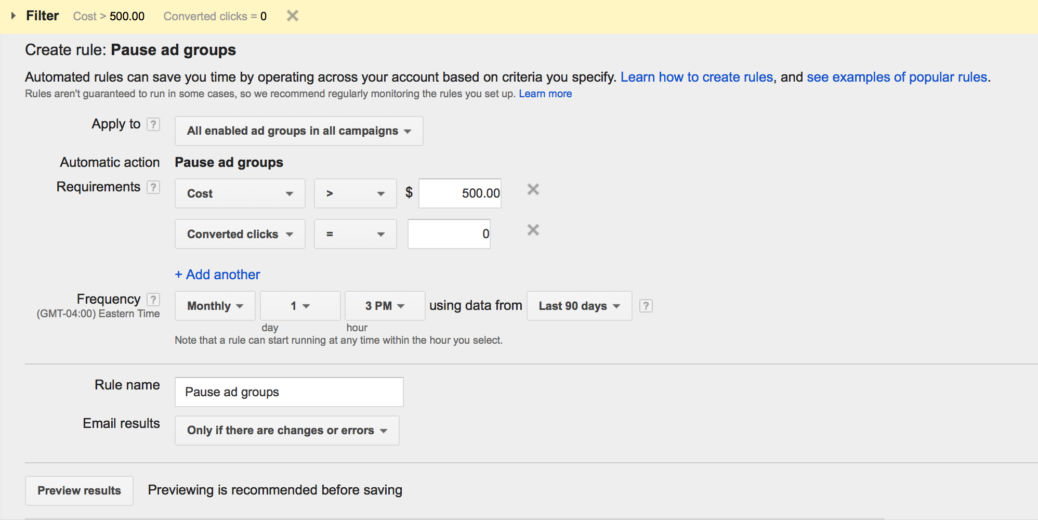Click help icon next to Apply to
1038x520 pixels.
point(153,124)
